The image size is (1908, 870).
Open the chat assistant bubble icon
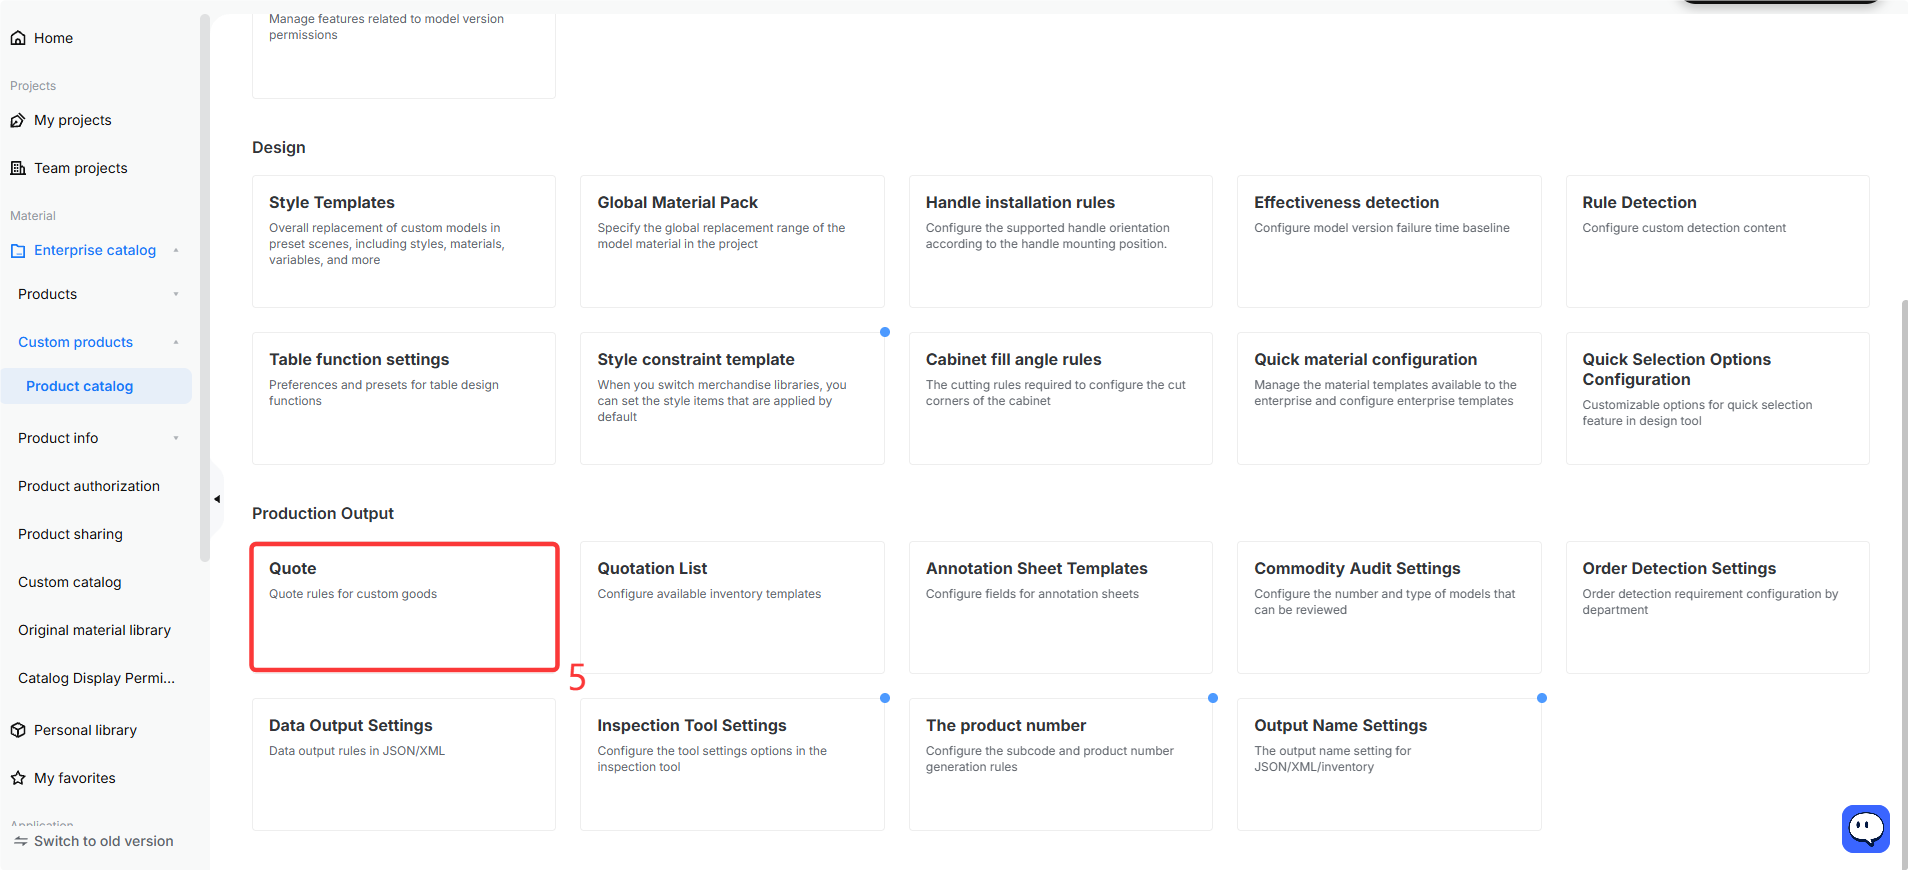click(1866, 828)
